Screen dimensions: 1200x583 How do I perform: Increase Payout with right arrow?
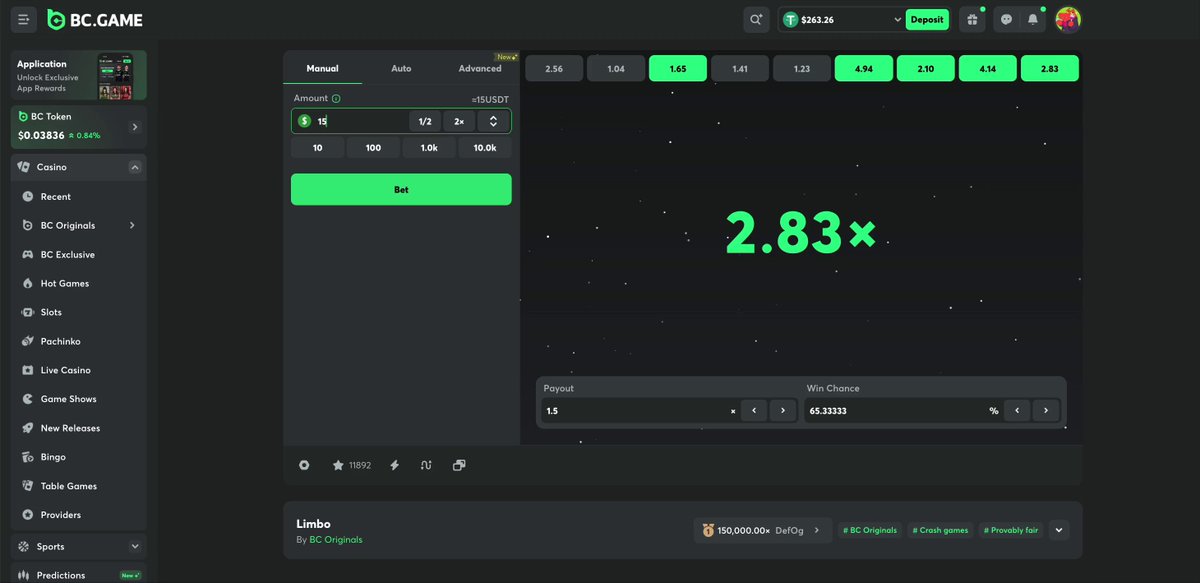click(x=783, y=410)
